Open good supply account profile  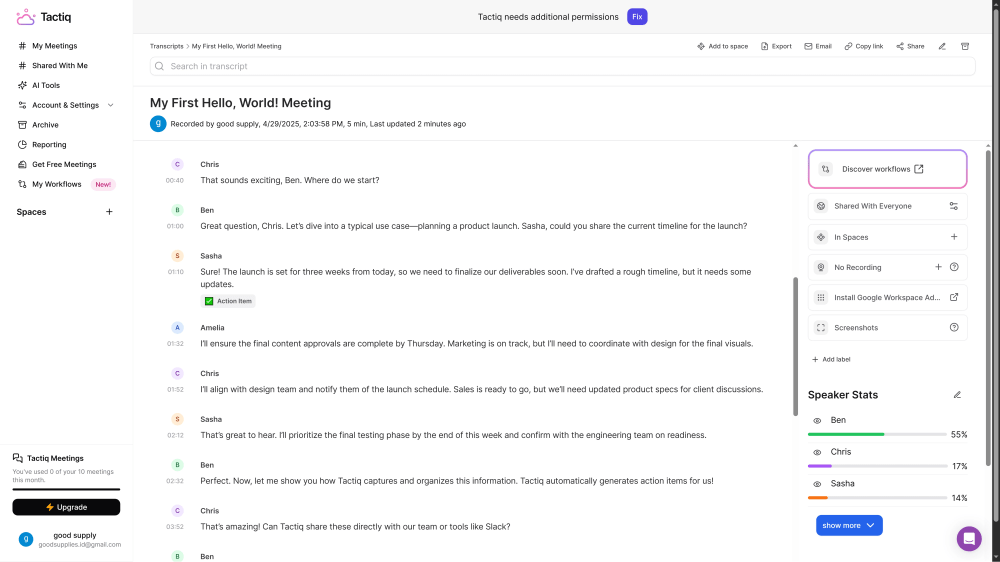69,540
